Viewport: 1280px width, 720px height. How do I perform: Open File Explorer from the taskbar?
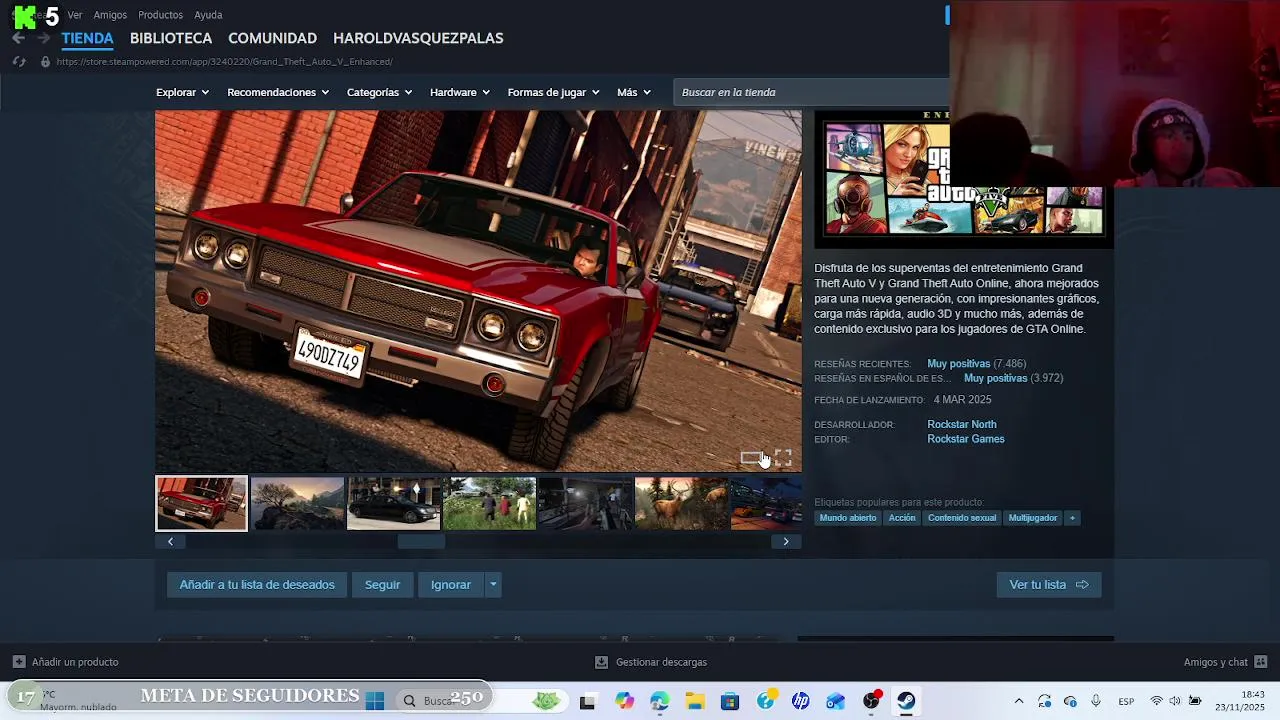694,702
